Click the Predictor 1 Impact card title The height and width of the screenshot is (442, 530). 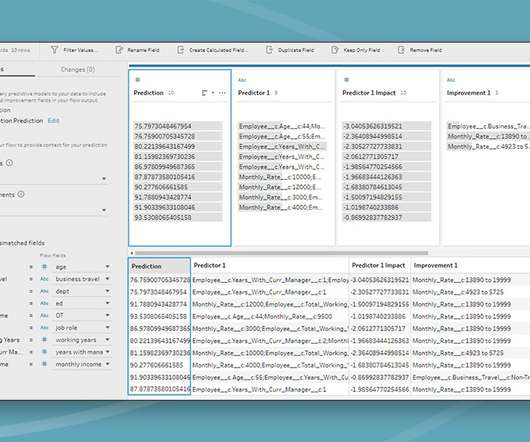click(x=369, y=93)
